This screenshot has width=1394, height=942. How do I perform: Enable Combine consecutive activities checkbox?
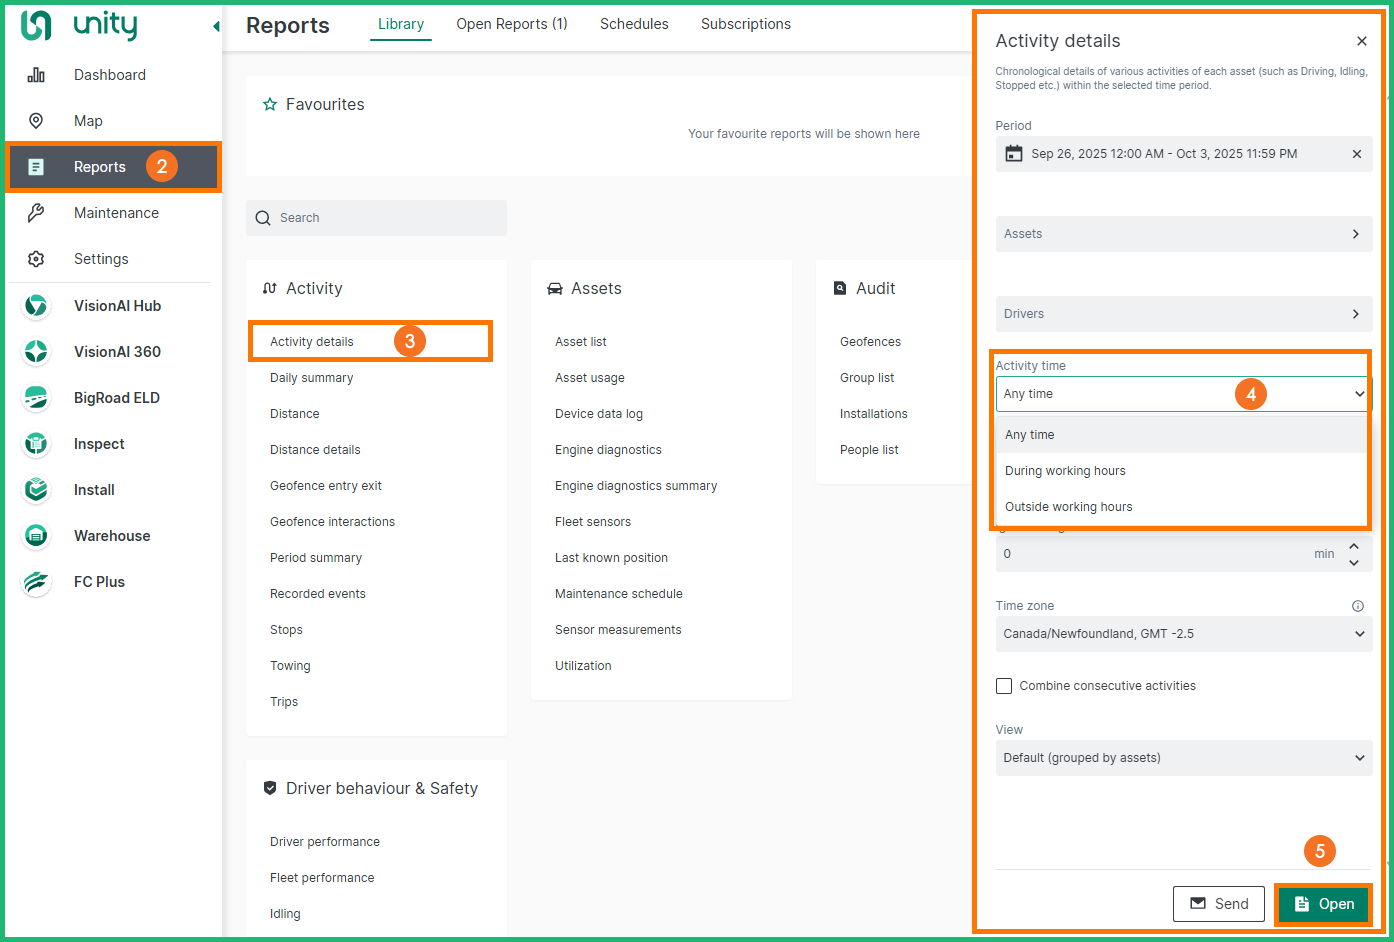coord(1004,686)
